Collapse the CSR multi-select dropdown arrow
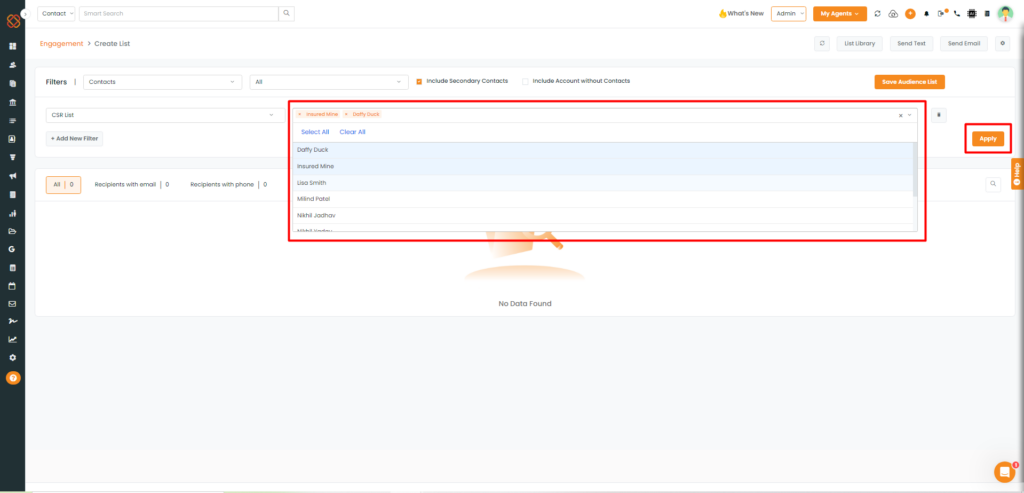Screen dimensions: 1024x493 tap(909, 115)
